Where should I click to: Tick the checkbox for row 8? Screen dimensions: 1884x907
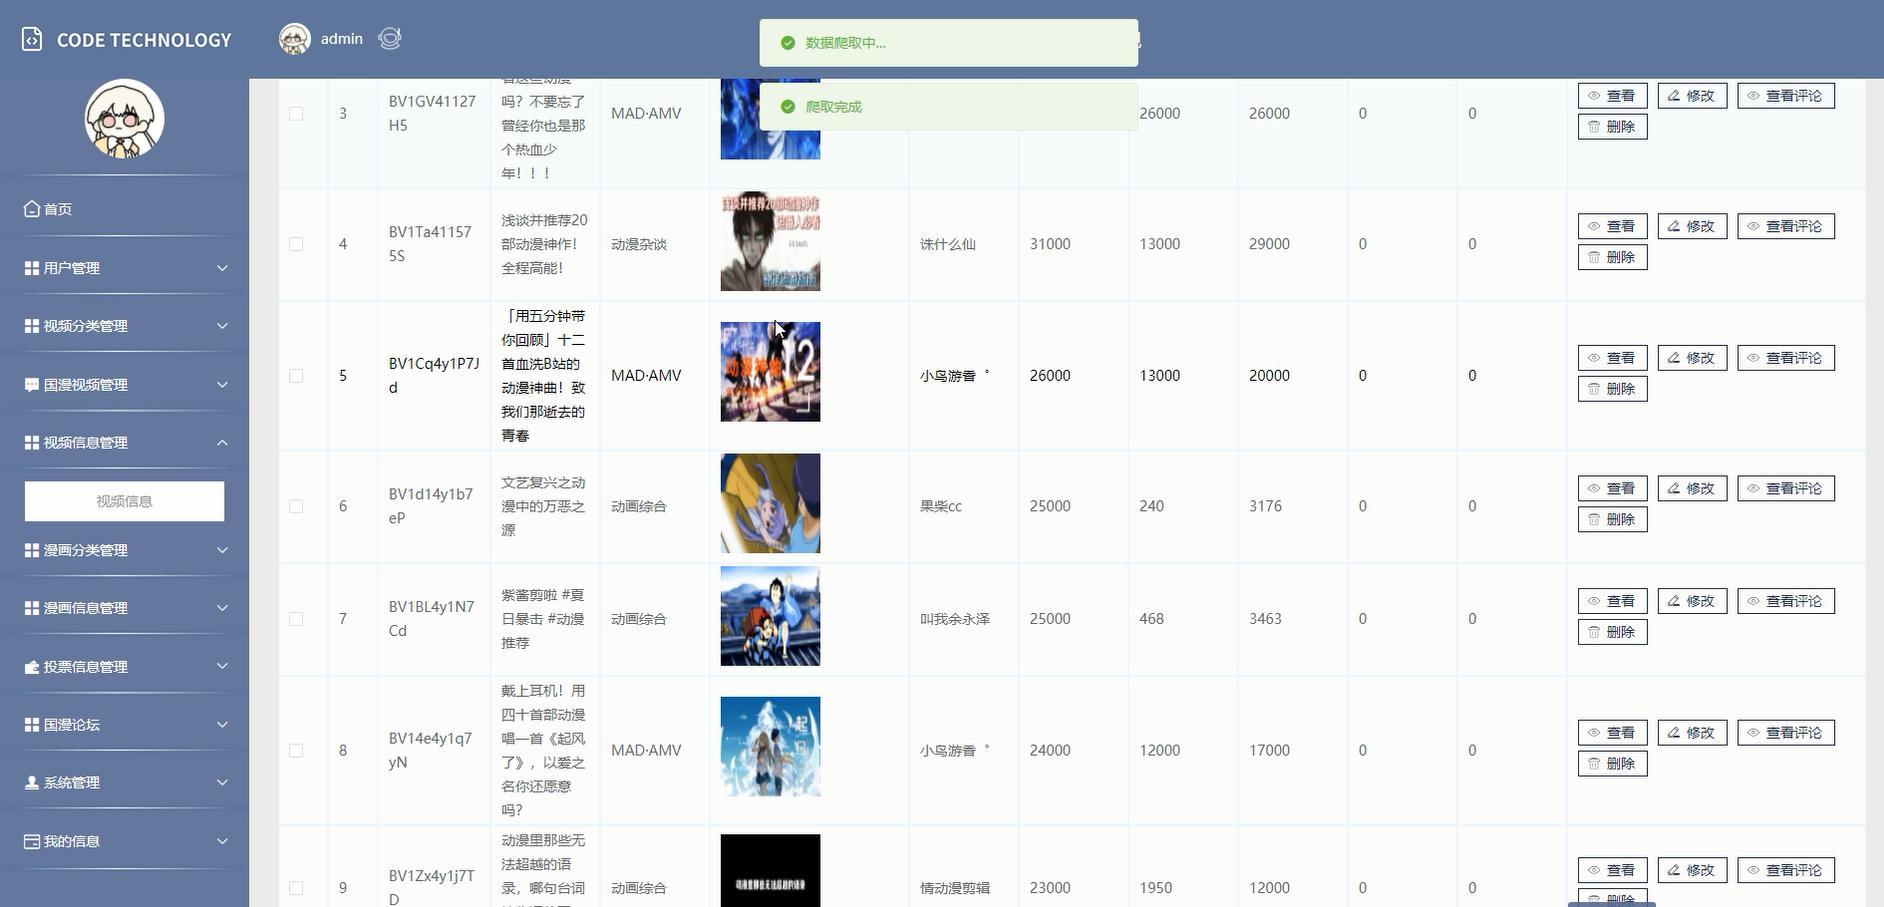(x=296, y=750)
